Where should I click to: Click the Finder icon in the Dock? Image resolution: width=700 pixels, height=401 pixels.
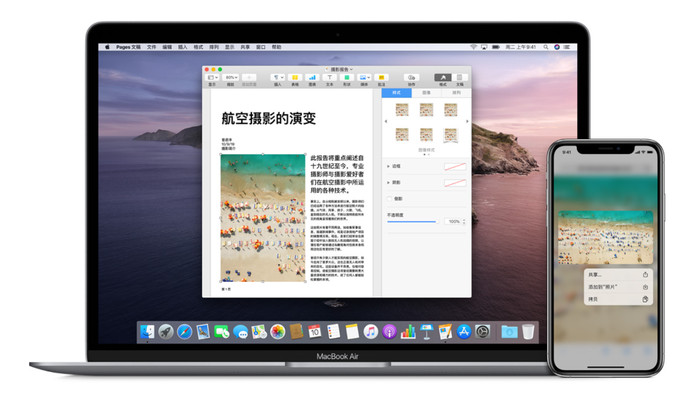[x=147, y=331]
